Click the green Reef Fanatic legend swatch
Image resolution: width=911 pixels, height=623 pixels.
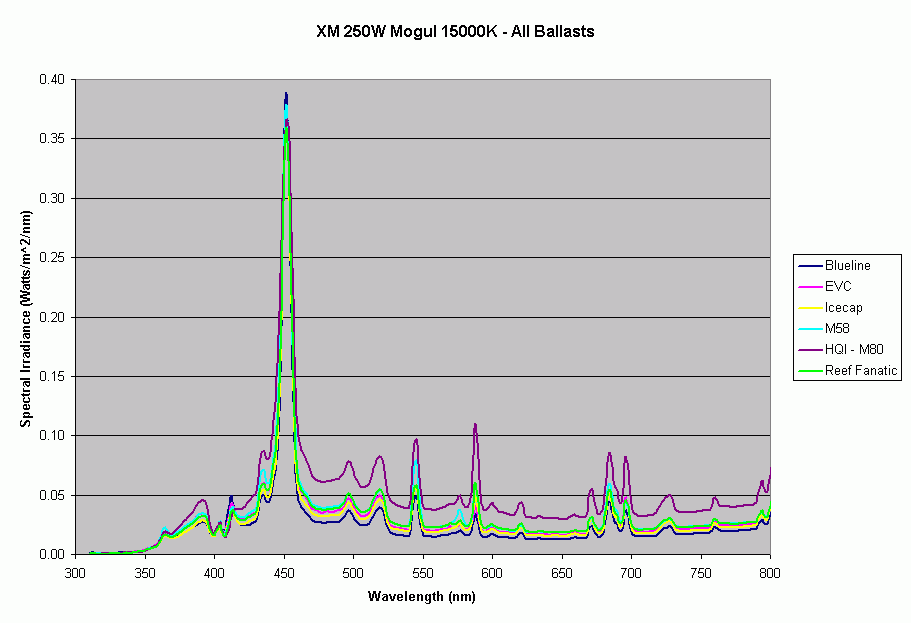(x=810, y=370)
